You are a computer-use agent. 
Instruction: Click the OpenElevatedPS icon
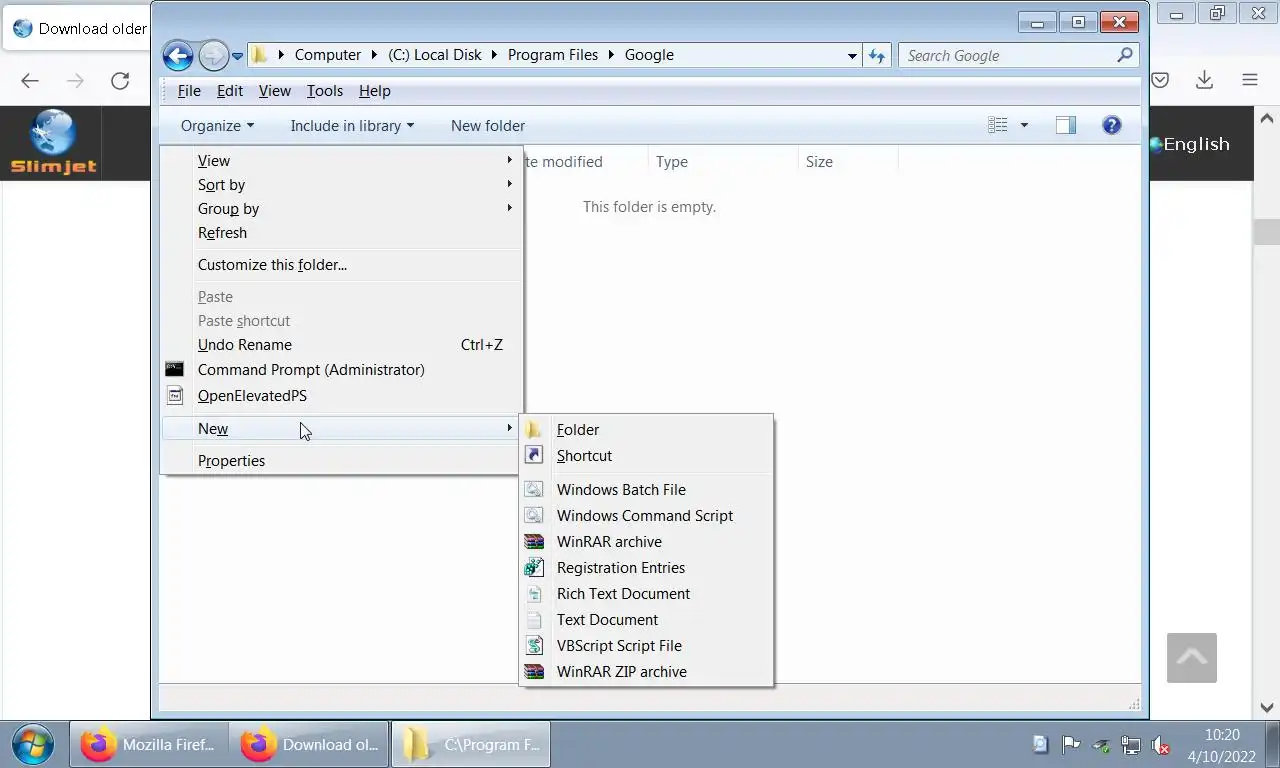point(175,396)
